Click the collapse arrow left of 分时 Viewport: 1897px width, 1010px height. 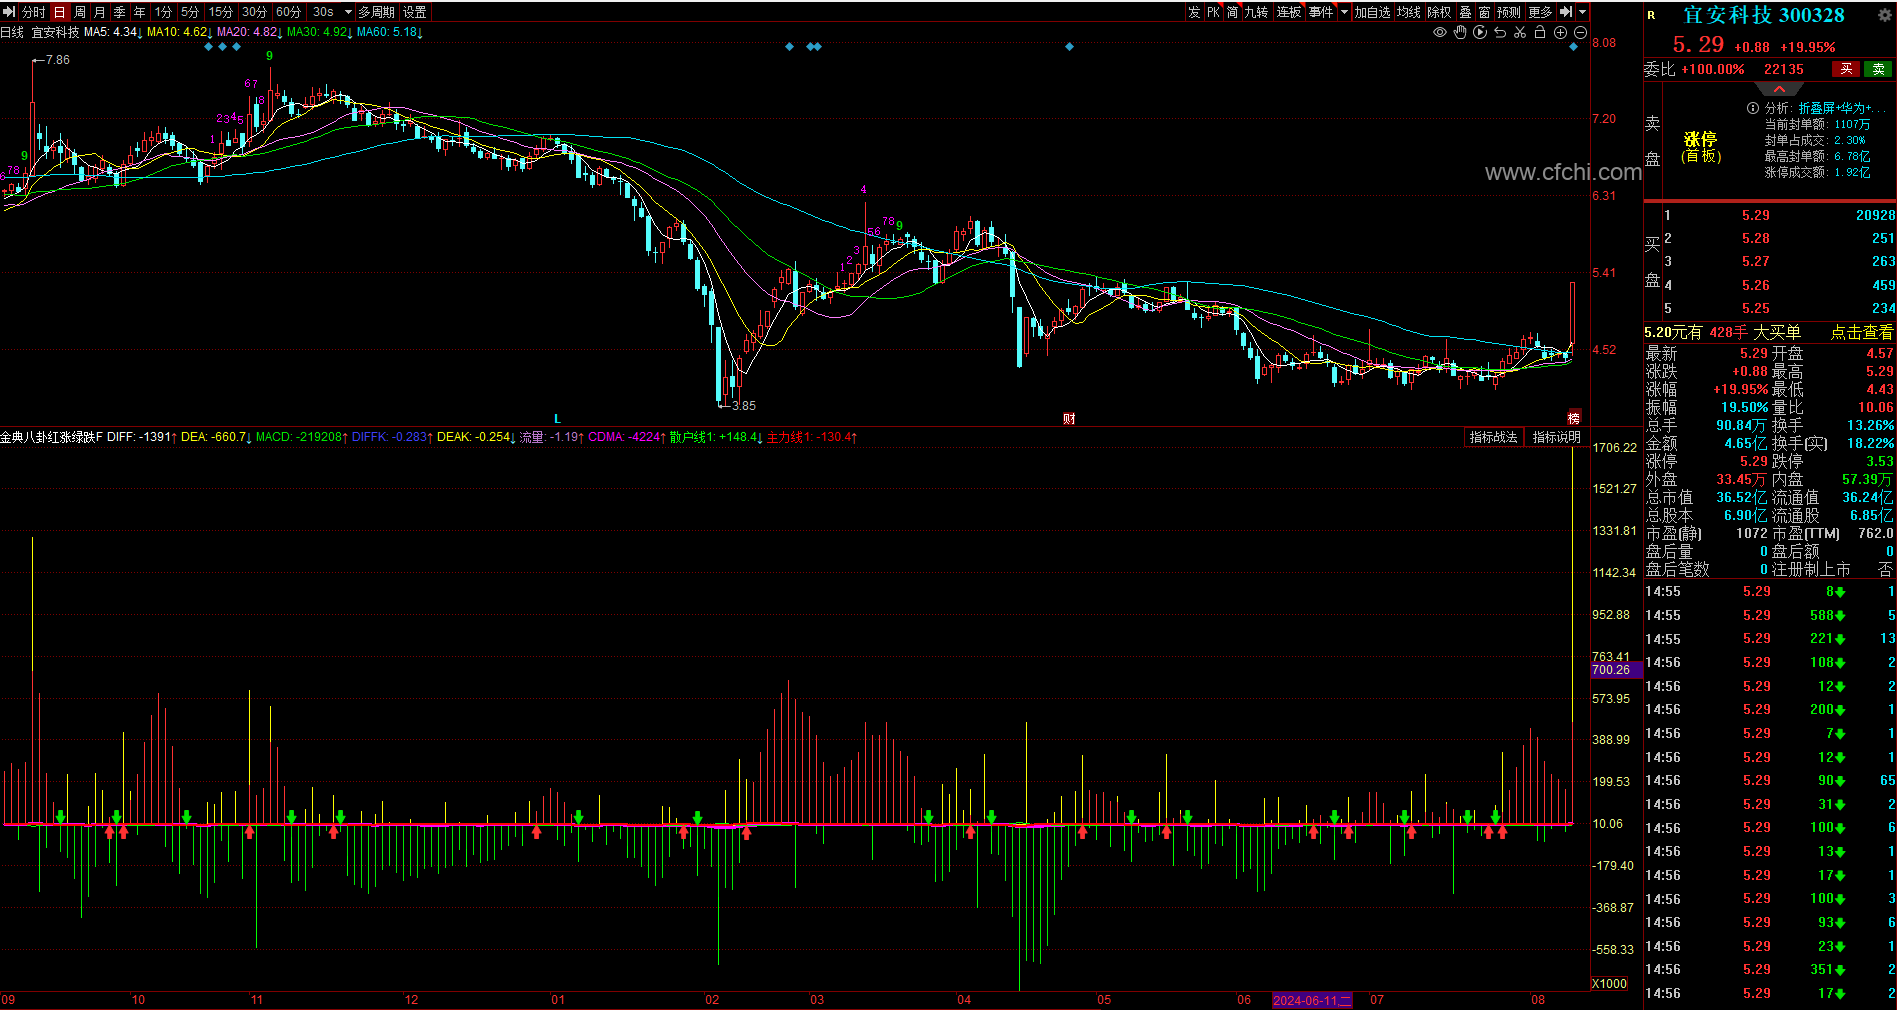tap(9, 12)
